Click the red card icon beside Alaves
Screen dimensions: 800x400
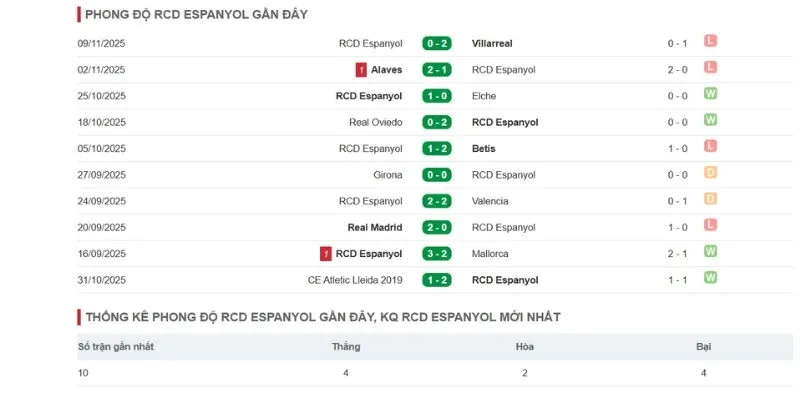tap(361, 70)
